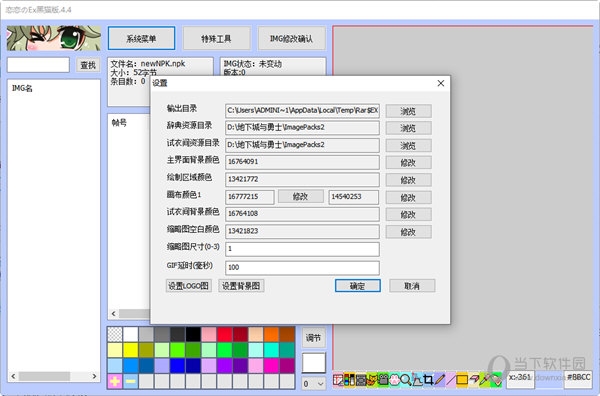The image size is (600, 396).
Task: Click the green frog camera icon
Action: (x=383, y=380)
